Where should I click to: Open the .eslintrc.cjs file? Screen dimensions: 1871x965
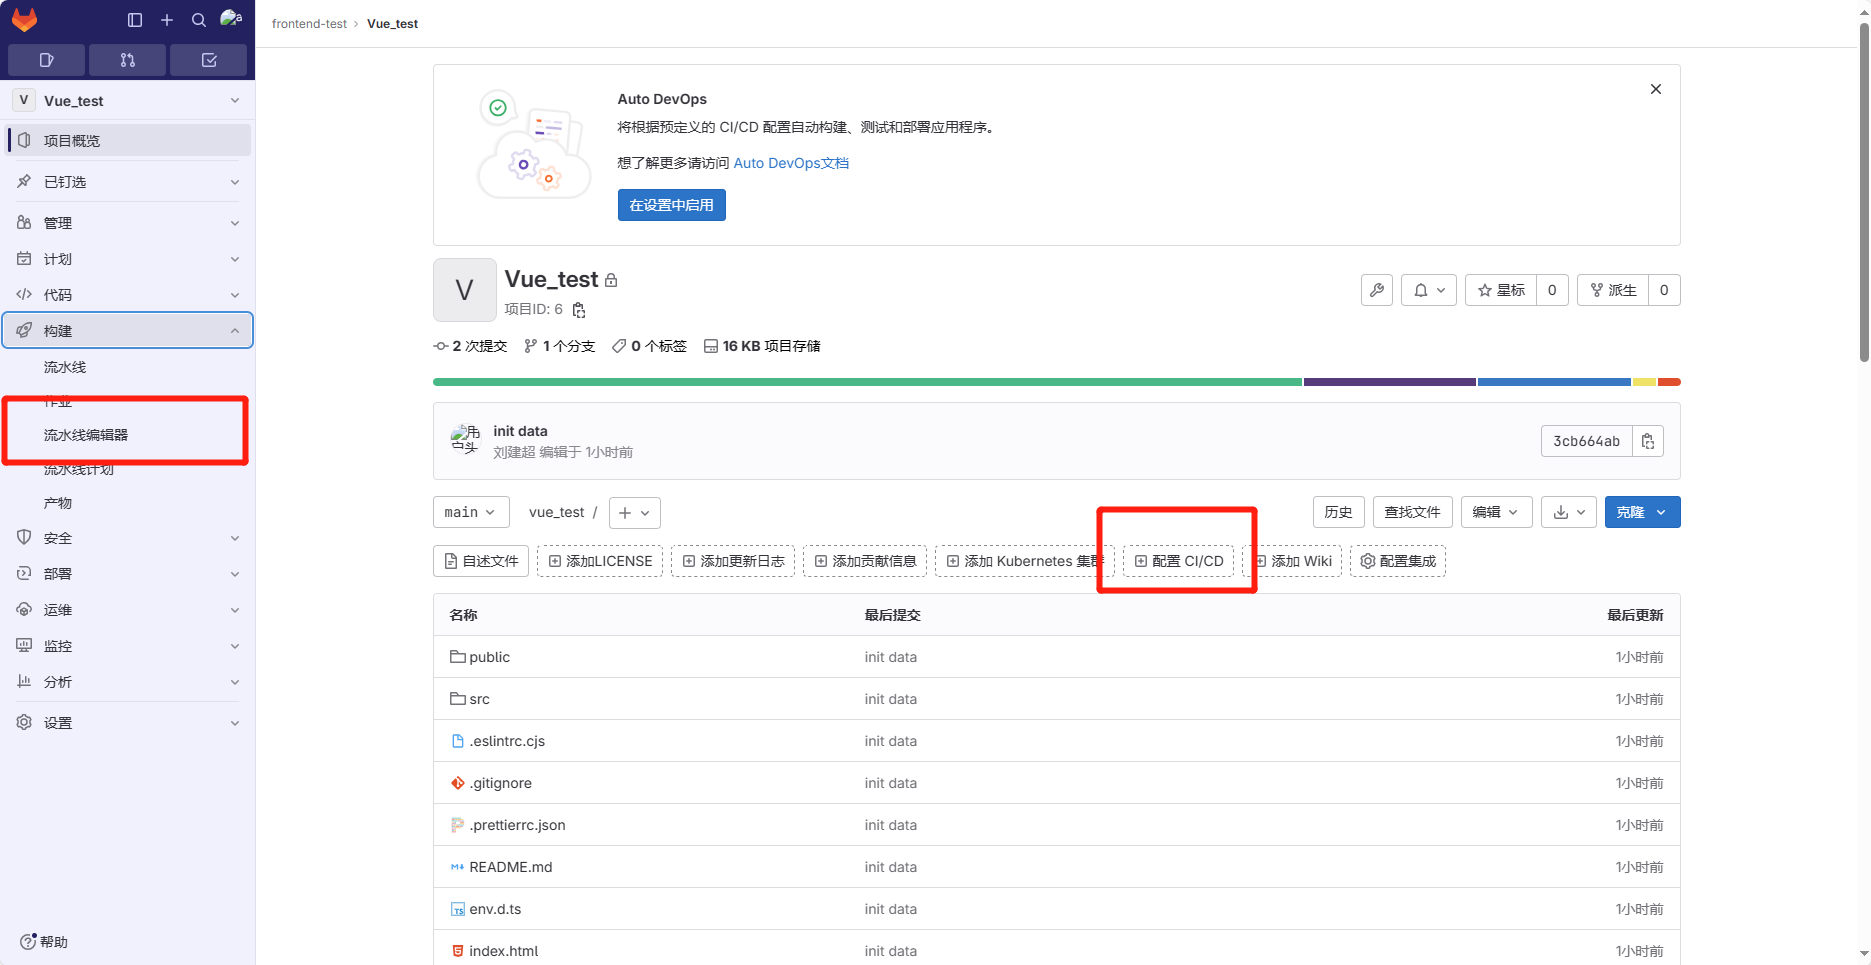(x=507, y=741)
